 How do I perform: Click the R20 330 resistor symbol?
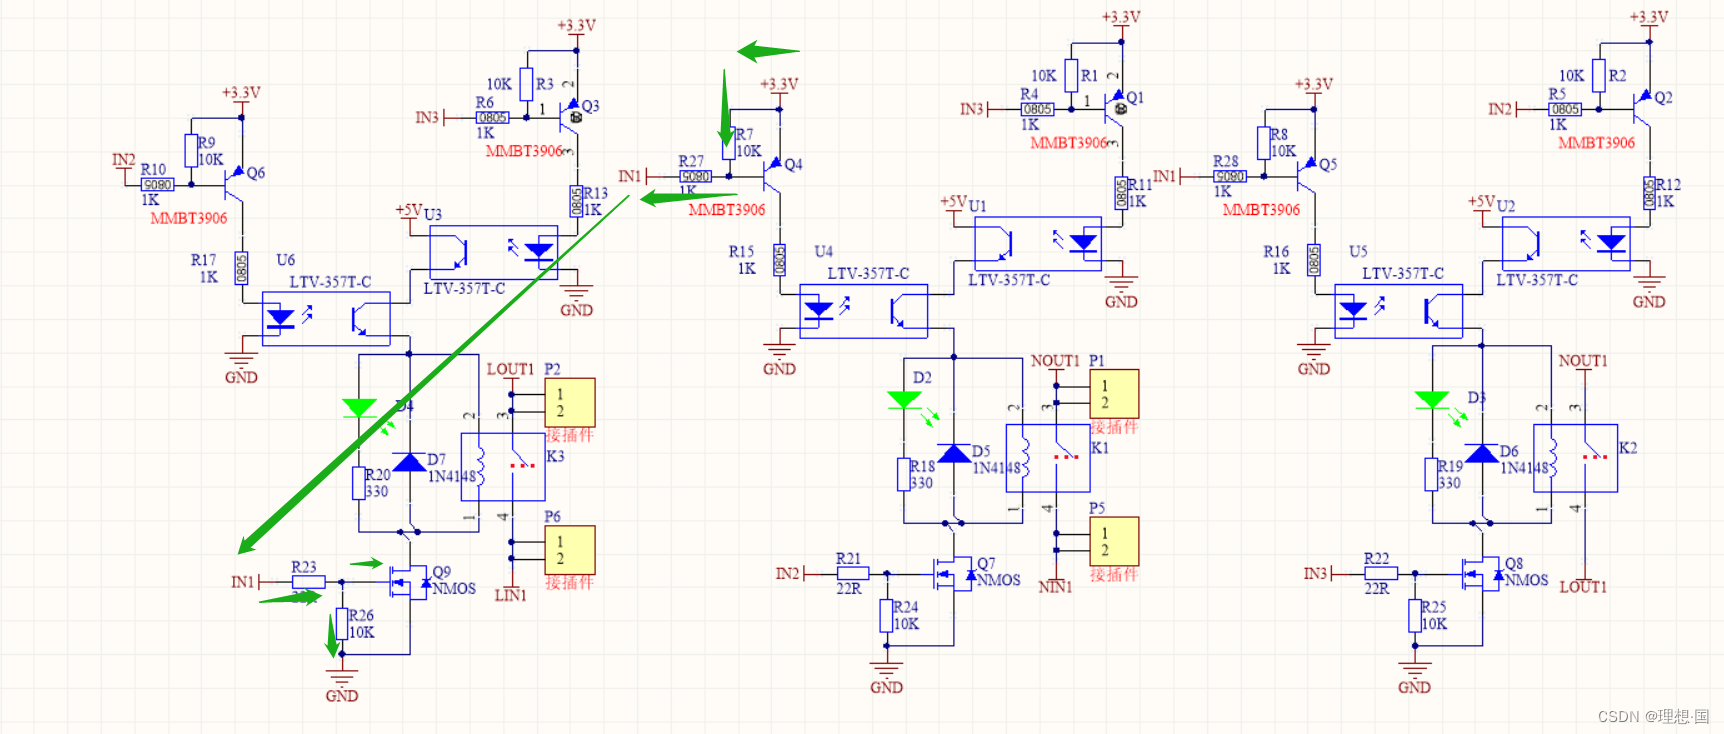coord(358,483)
